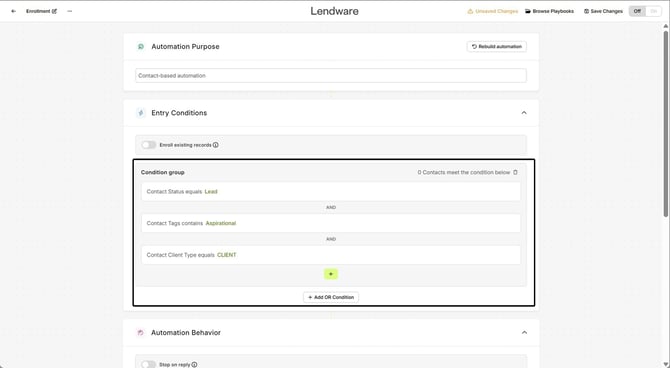
Task: Open the Contact Status equals Lead condition
Action: [331, 191]
